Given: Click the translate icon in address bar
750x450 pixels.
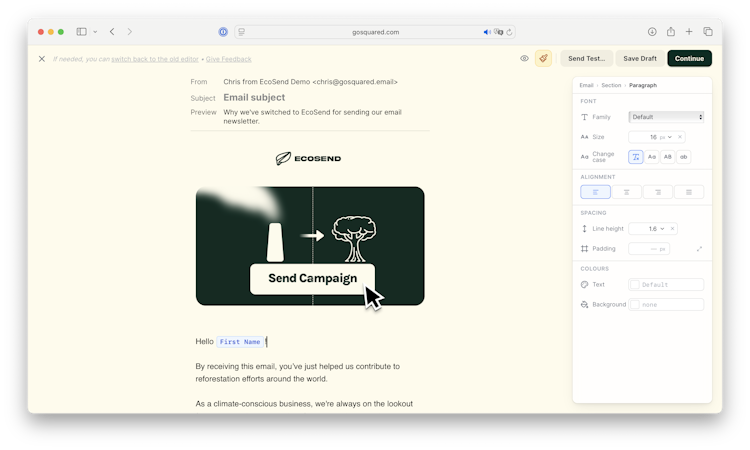Looking at the screenshot, I should click(x=498, y=32).
